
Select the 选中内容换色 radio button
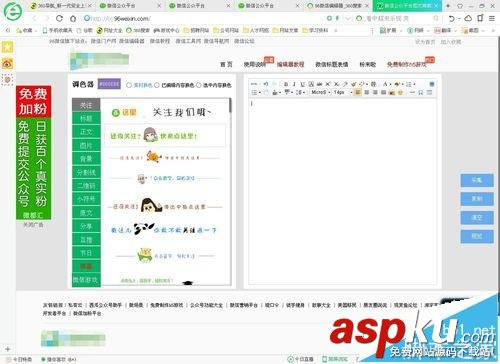199,85
